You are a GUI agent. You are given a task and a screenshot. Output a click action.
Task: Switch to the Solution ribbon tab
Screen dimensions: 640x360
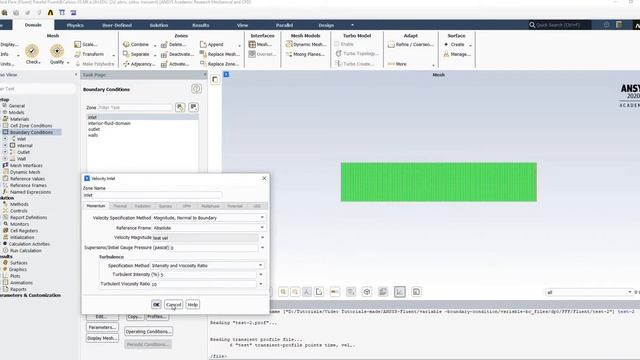point(159,25)
